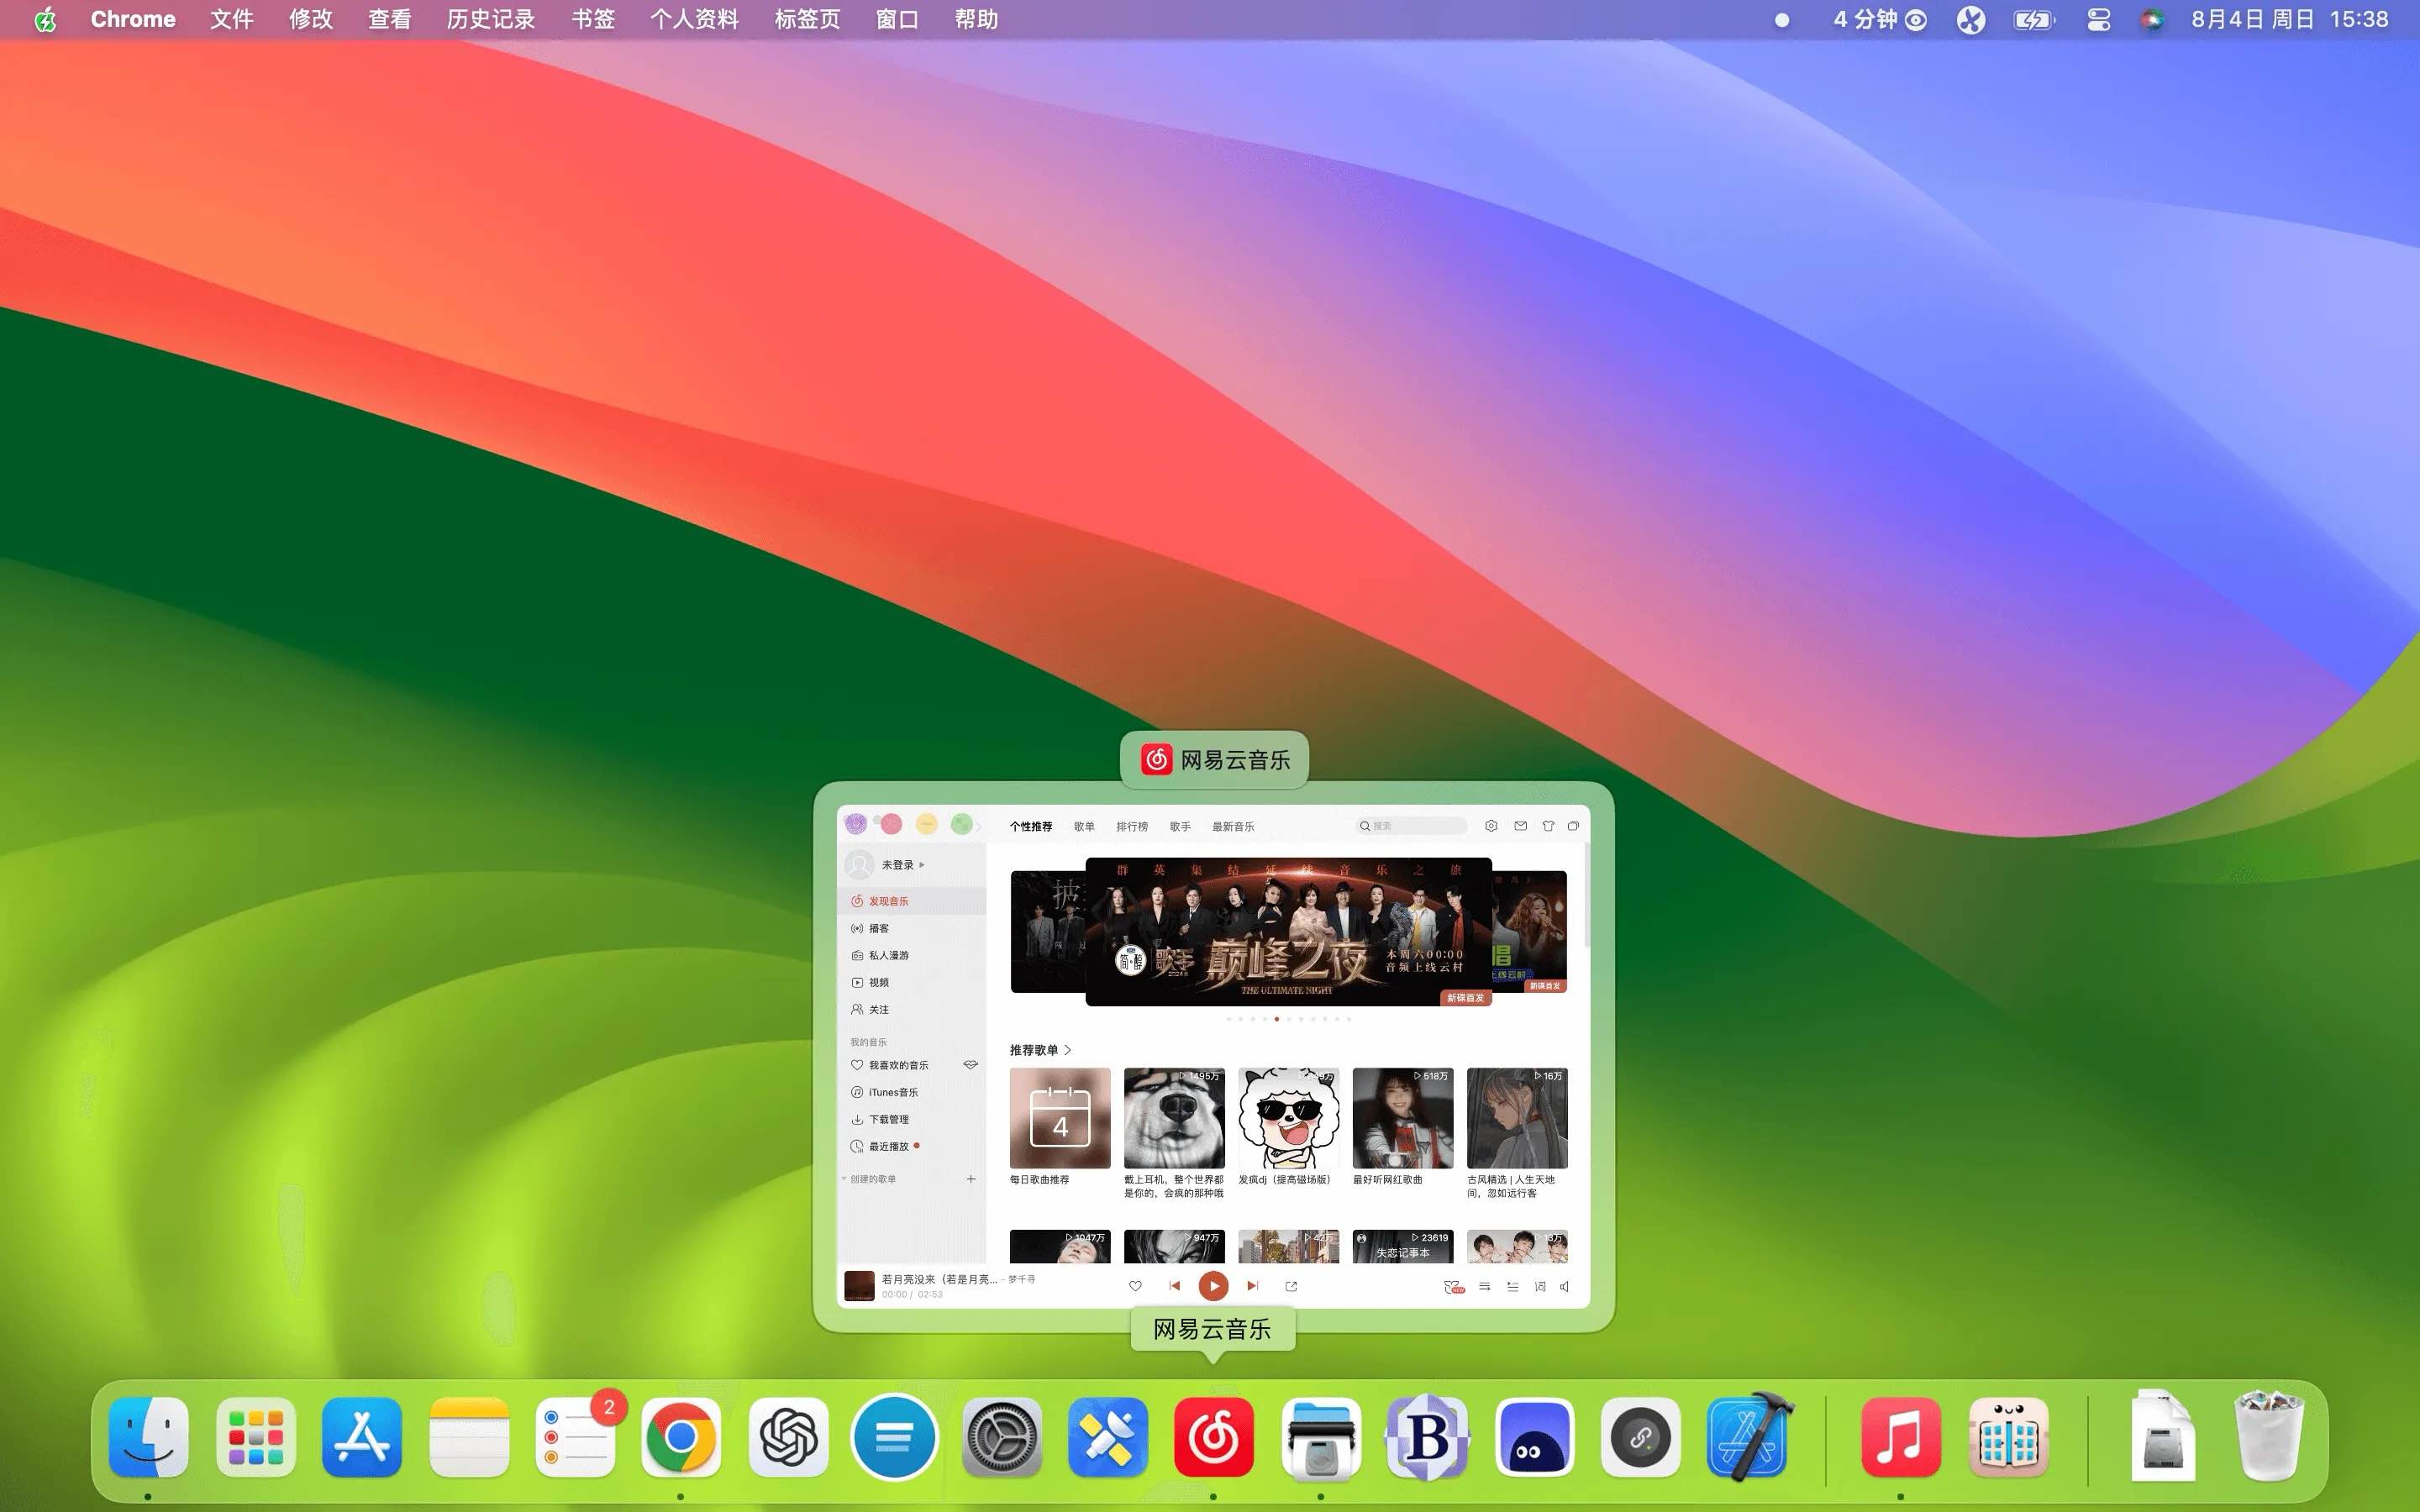2420x1512 pixels.
Task: Open Launchpad from the dock
Action: coord(255,1437)
